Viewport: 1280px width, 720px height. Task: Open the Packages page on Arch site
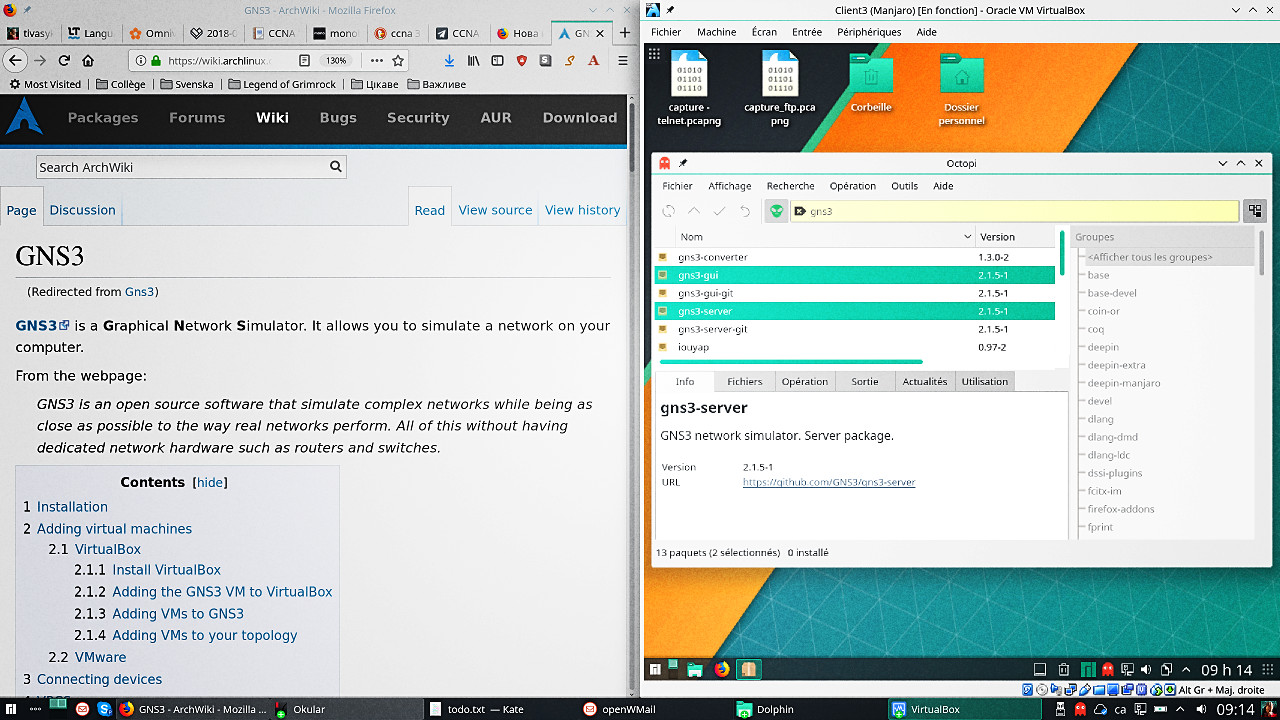pyautogui.click(x=103, y=117)
